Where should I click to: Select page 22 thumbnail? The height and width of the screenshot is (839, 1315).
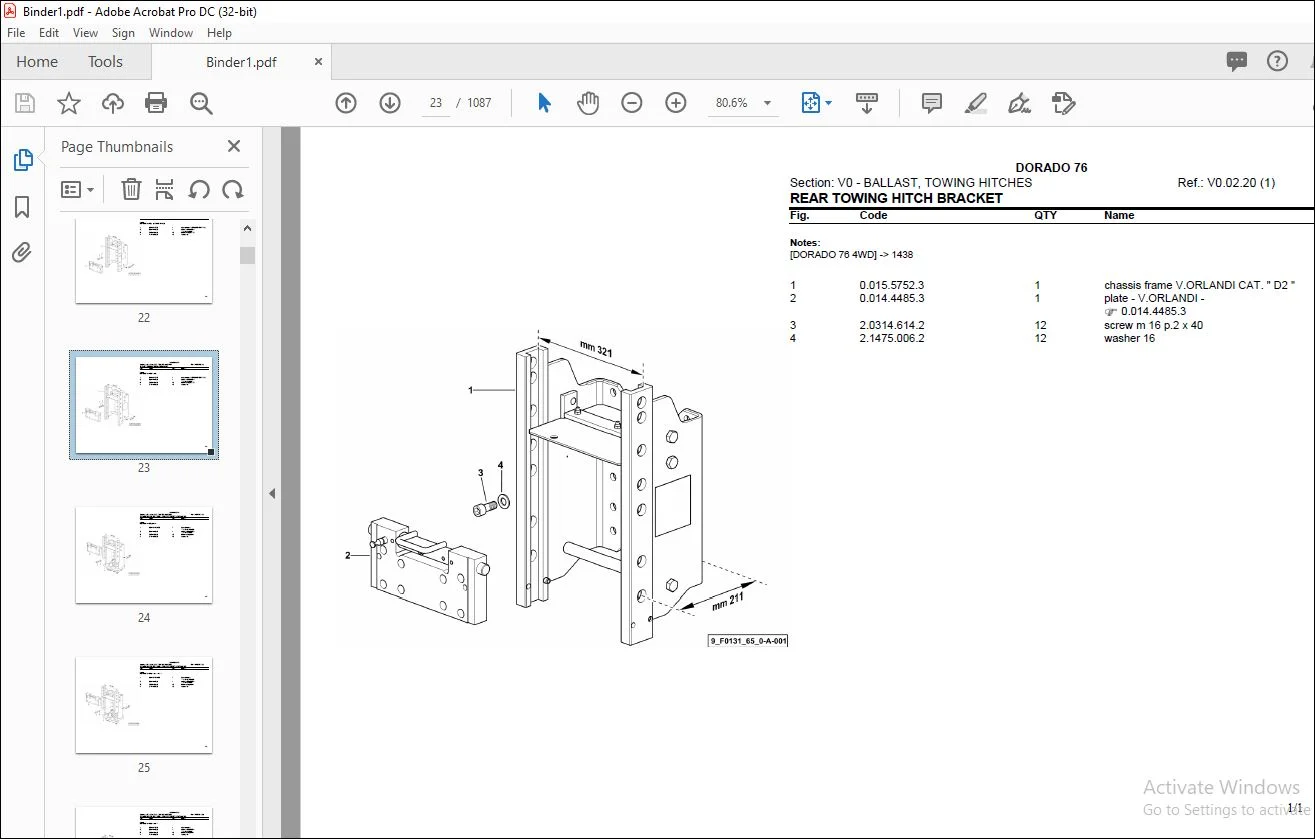(144, 260)
